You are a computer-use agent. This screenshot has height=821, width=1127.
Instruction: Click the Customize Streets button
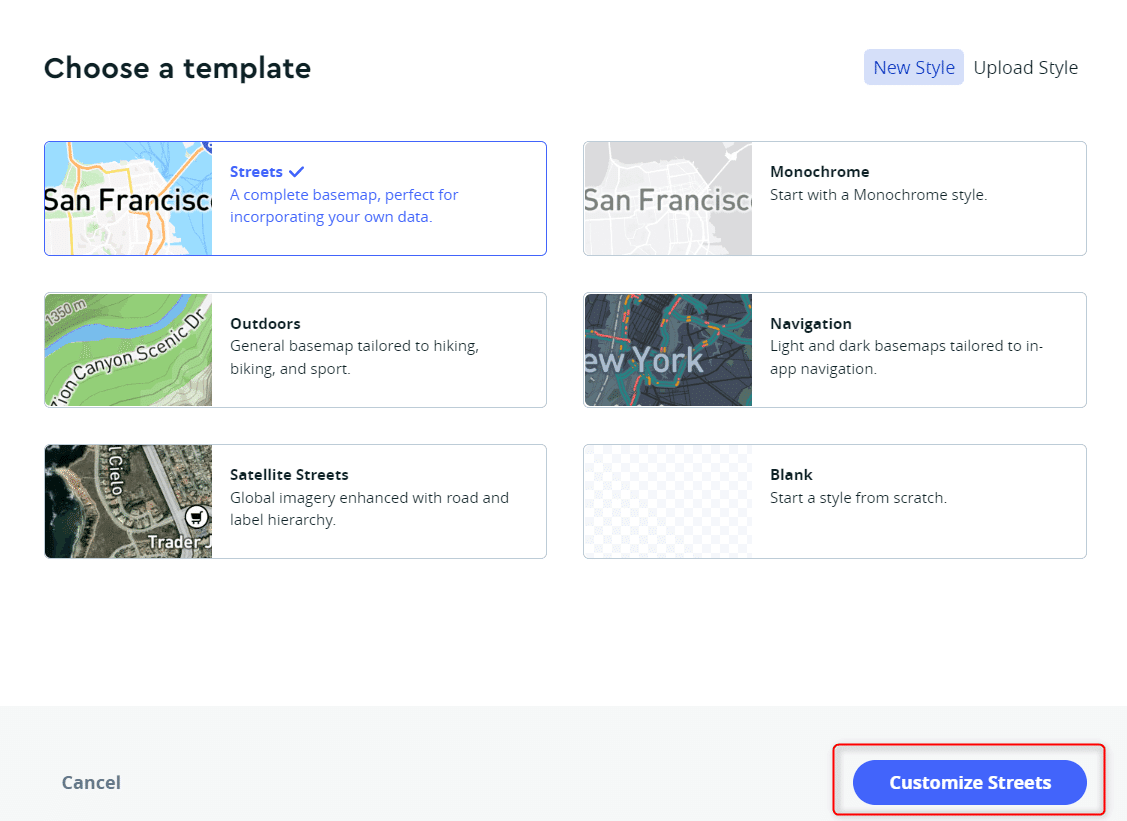[x=970, y=782]
